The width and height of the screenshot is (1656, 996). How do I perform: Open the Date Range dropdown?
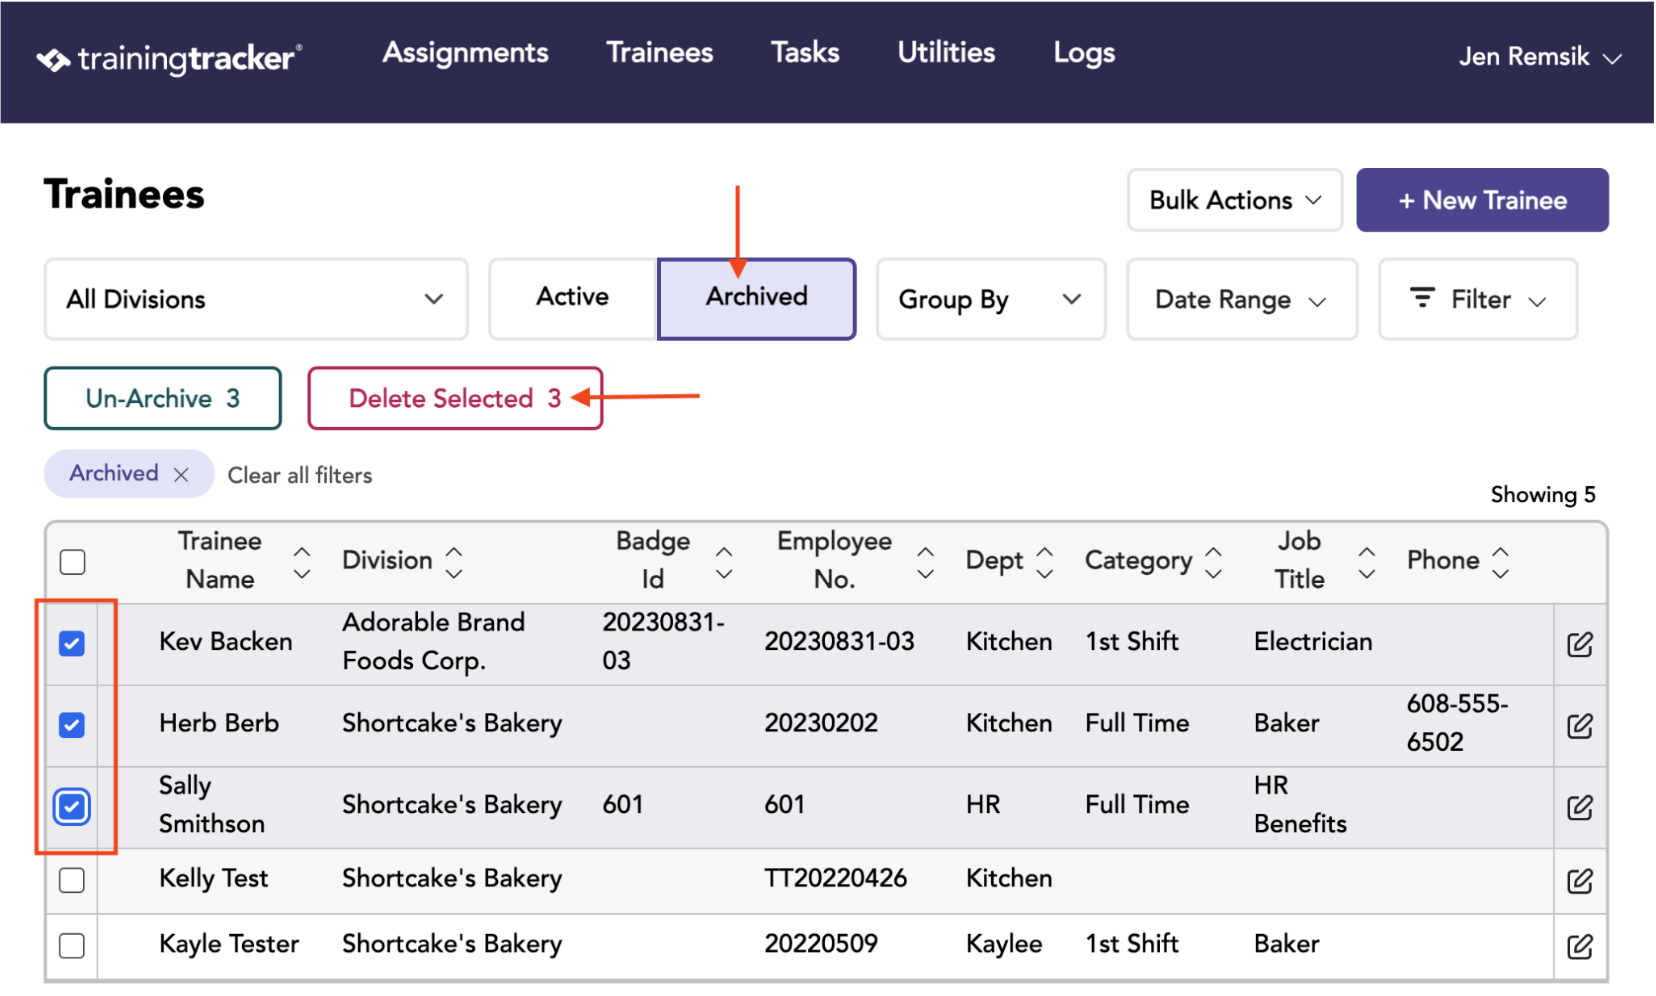1242,299
